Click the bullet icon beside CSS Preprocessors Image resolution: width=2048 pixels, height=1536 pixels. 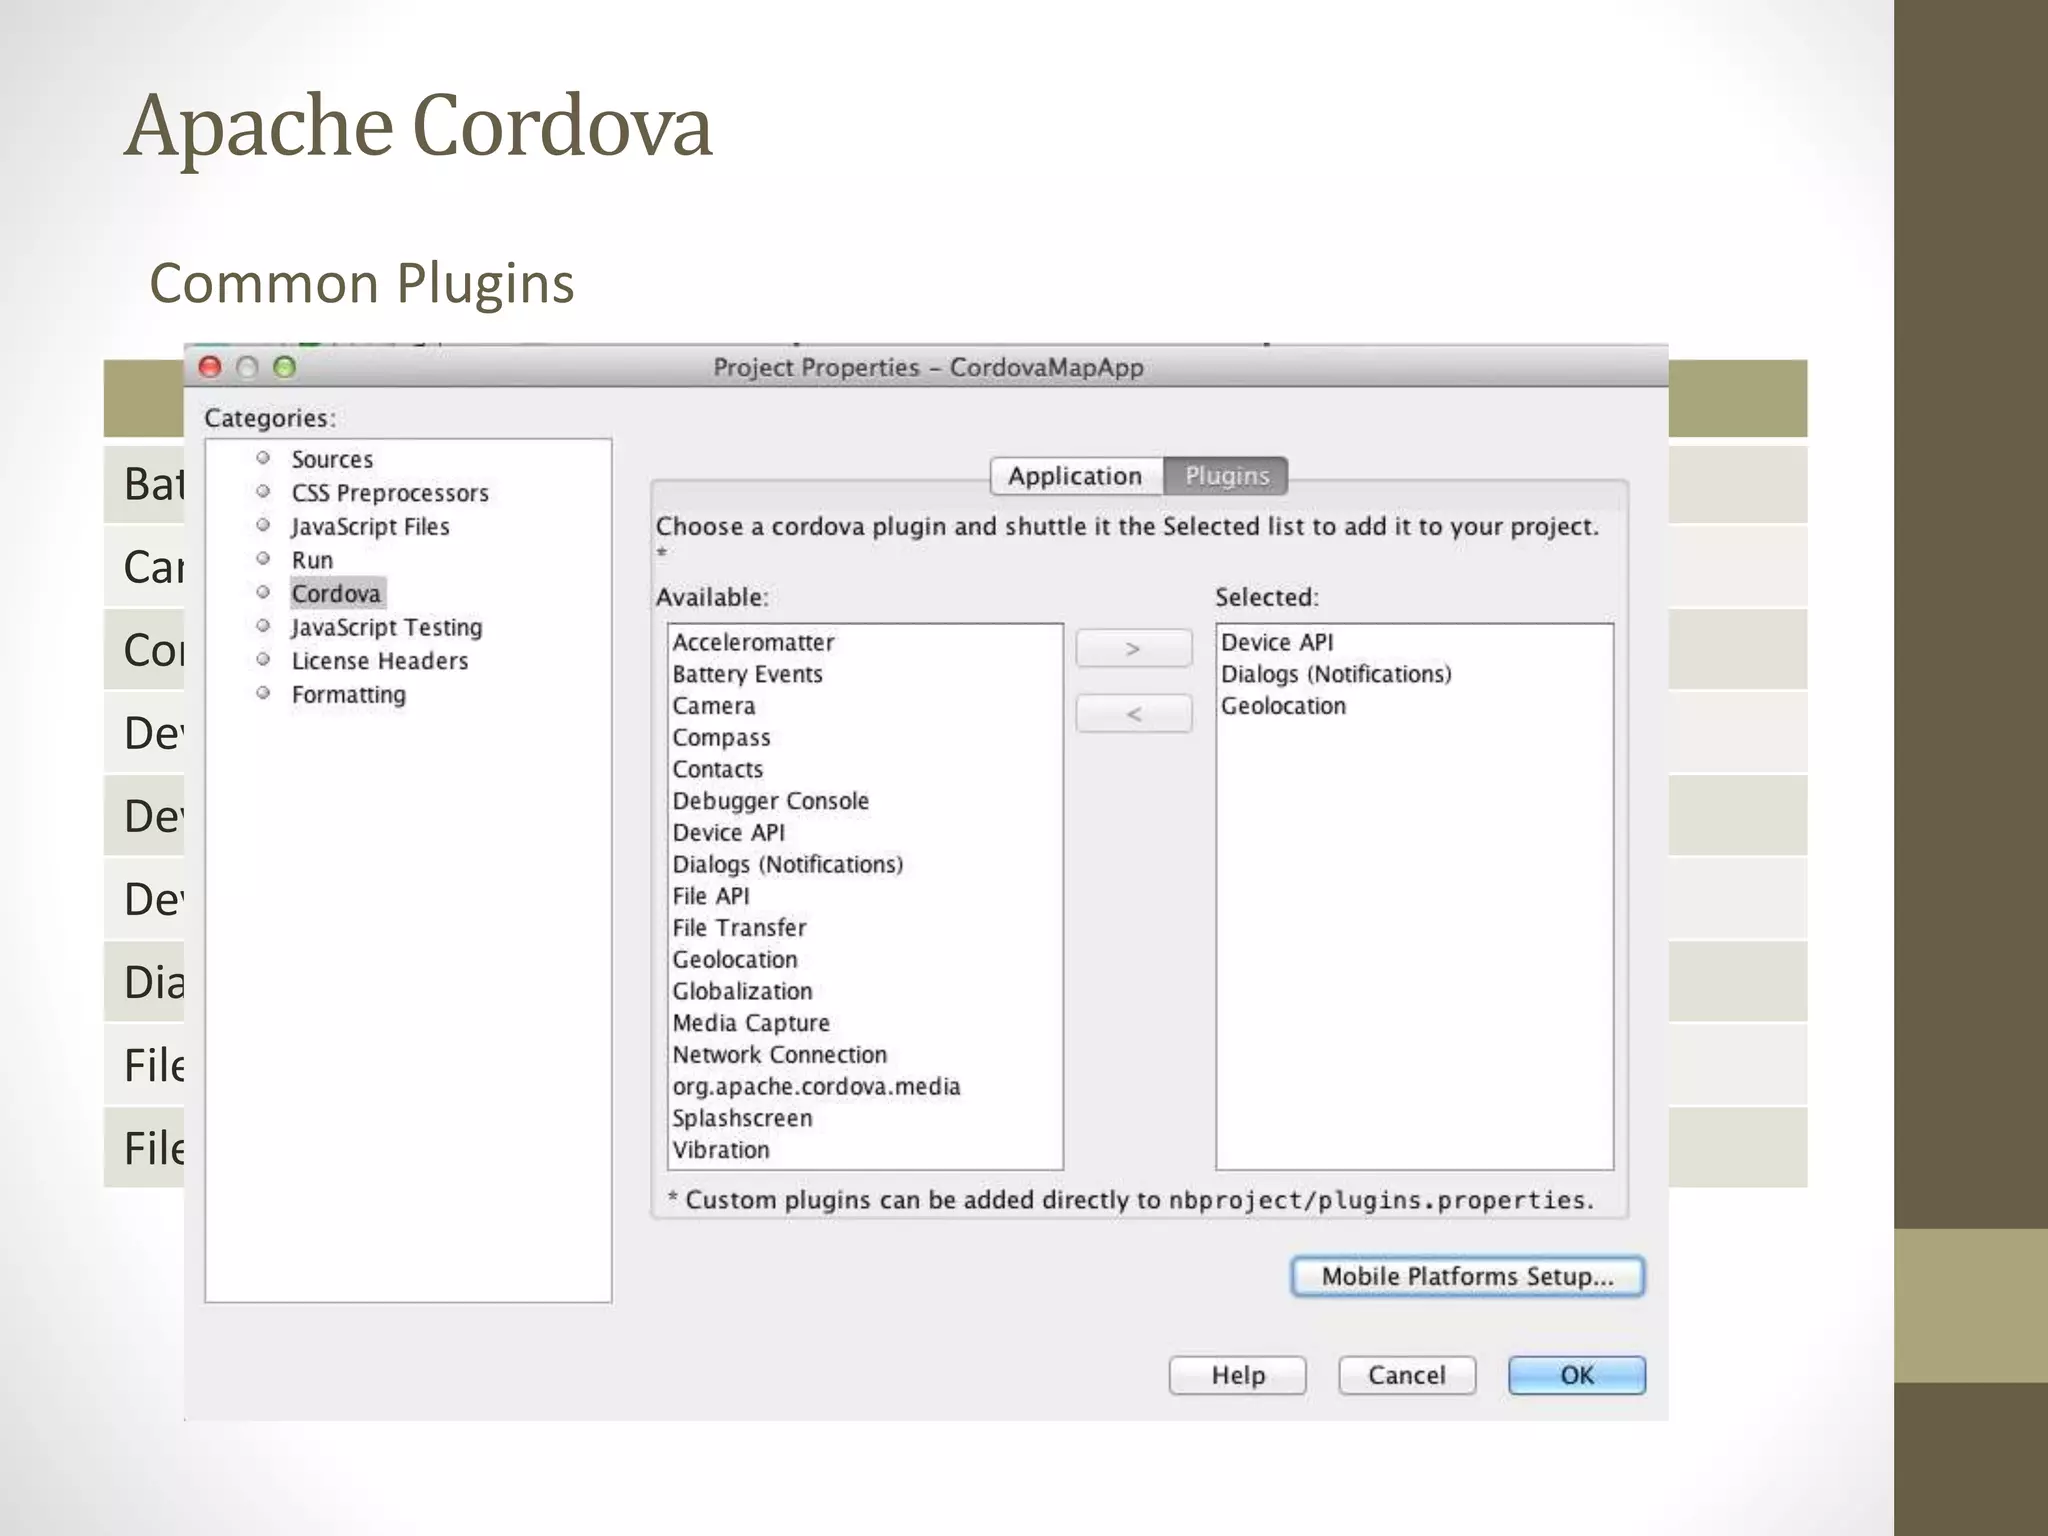pyautogui.click(x=263, y=491)
